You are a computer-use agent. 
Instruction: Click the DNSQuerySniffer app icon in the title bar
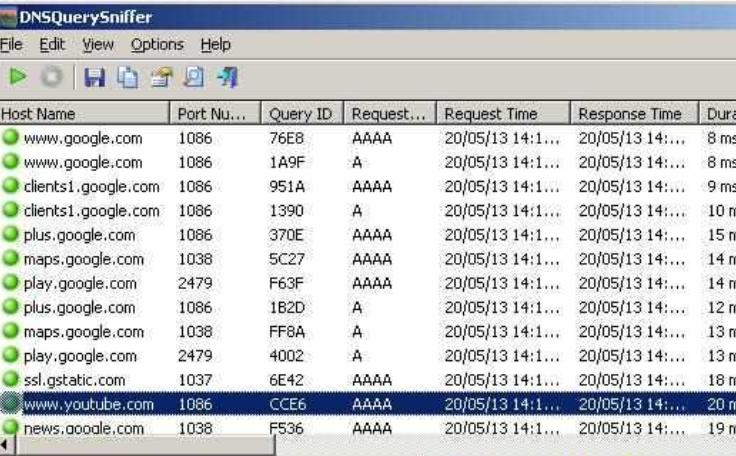click(x=8, y=18)
